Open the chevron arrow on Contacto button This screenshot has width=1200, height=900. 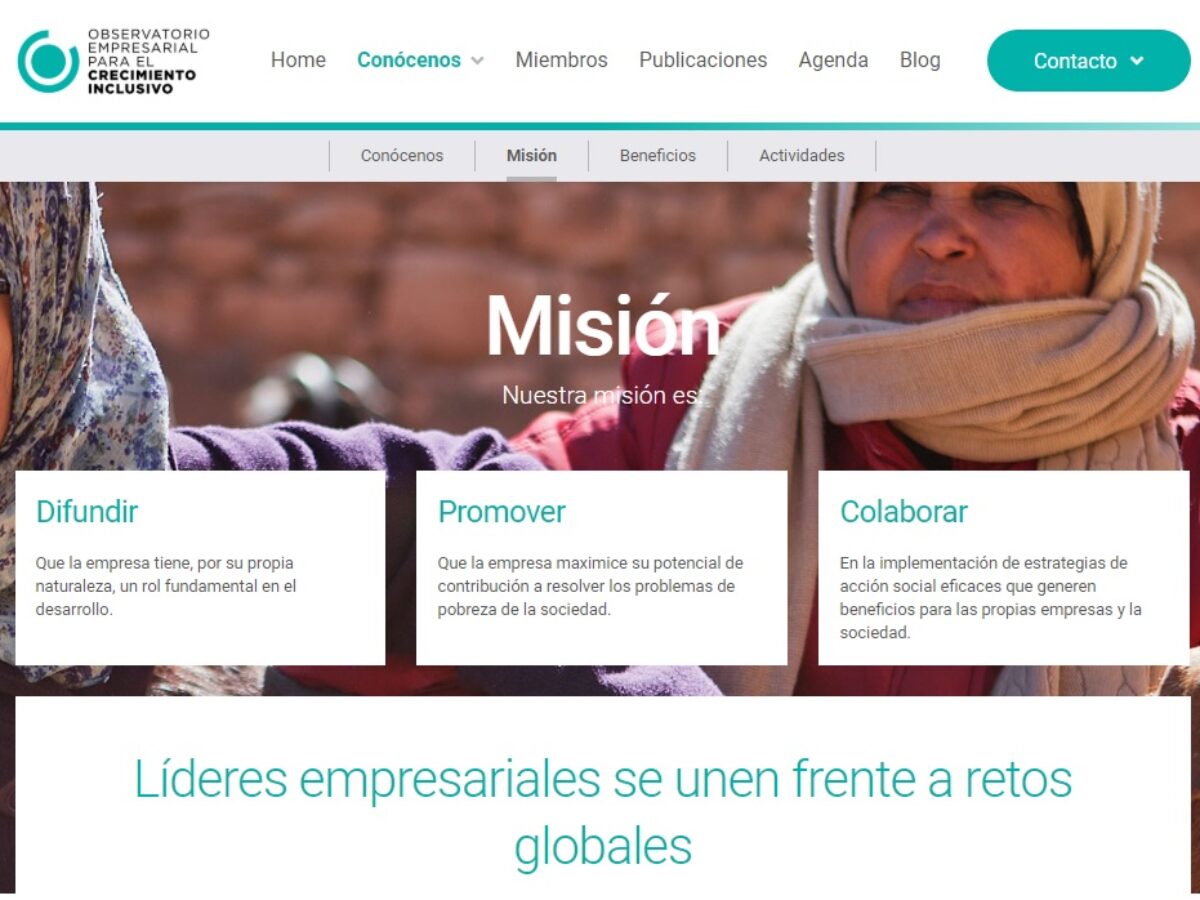click(1137, 61)
